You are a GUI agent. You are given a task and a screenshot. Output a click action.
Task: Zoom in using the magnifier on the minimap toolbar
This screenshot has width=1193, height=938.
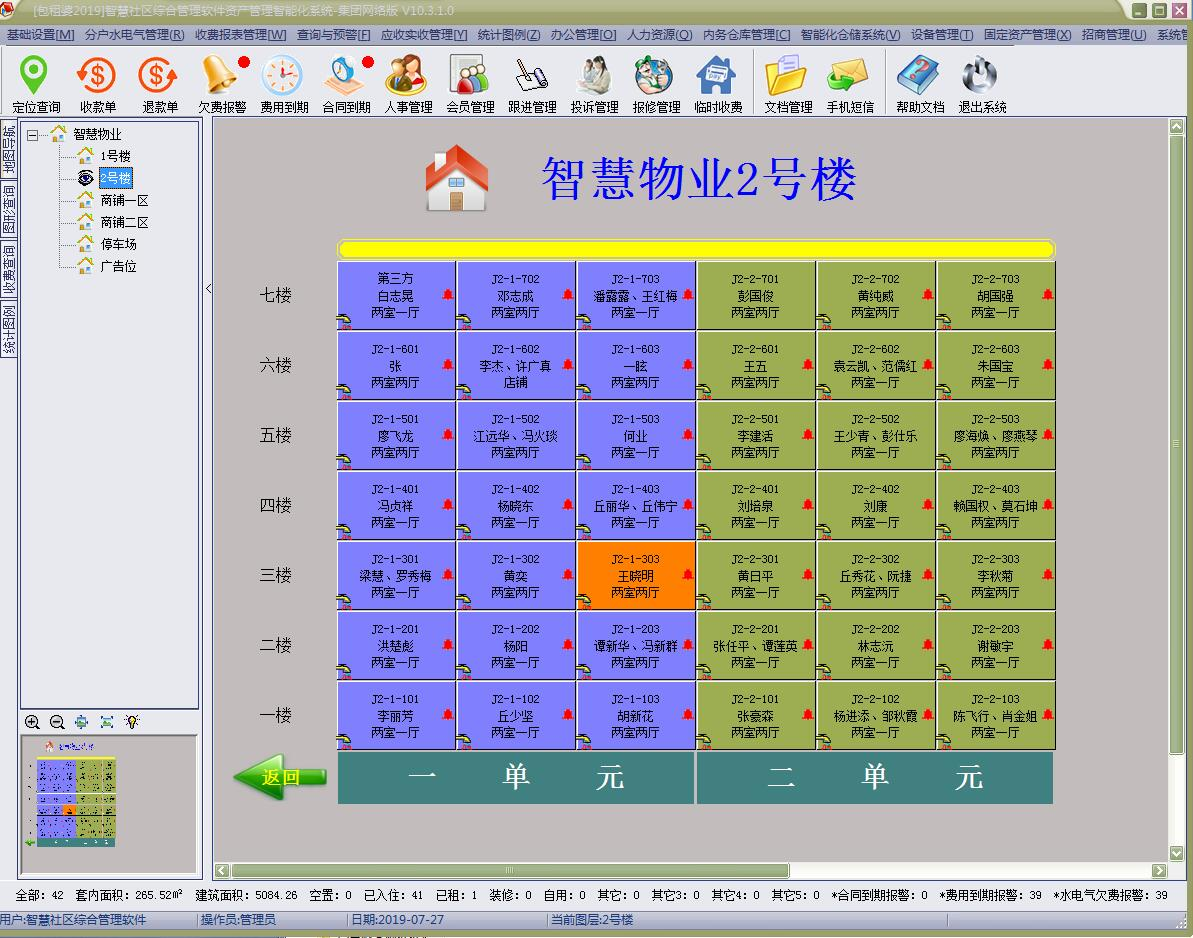pos(33,722)
